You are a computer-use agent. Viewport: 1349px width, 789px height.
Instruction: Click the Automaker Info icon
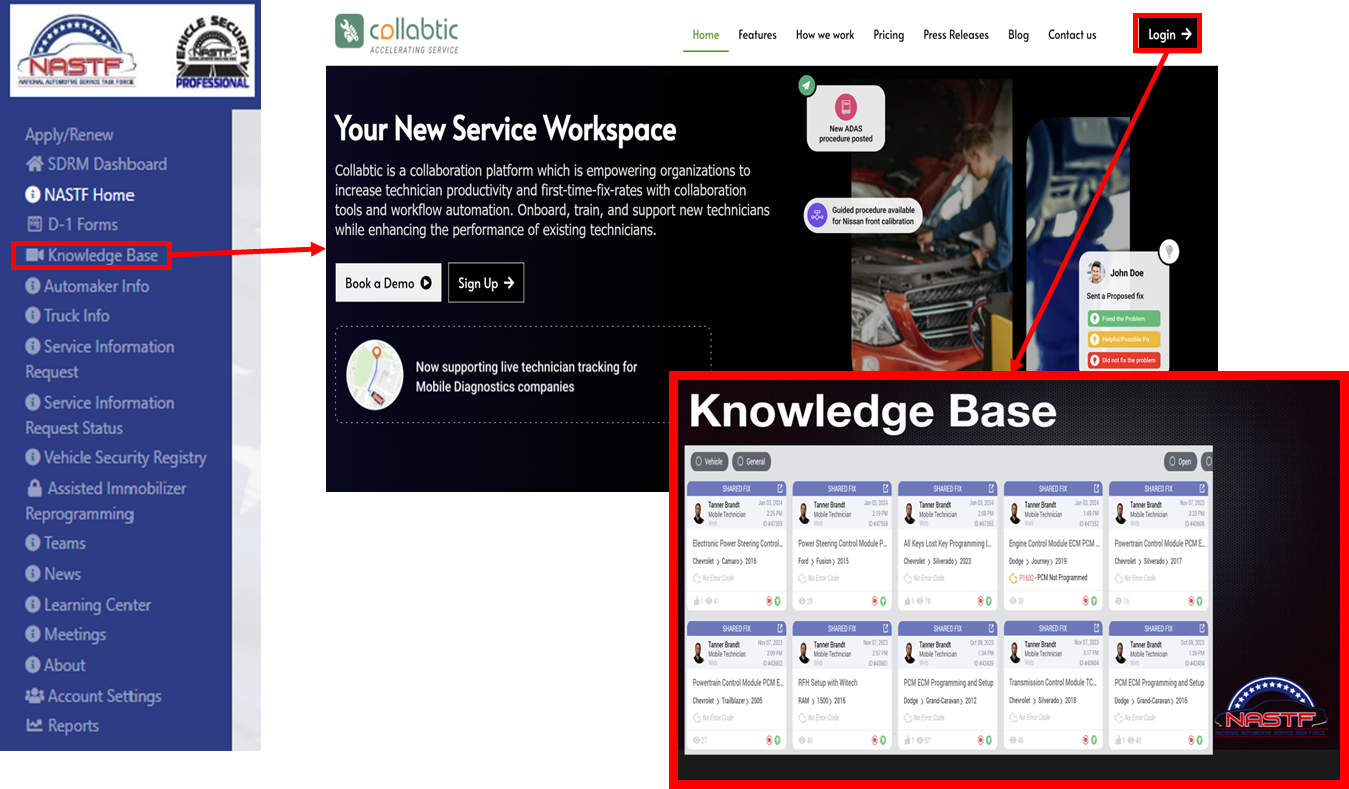pos(33,286)
